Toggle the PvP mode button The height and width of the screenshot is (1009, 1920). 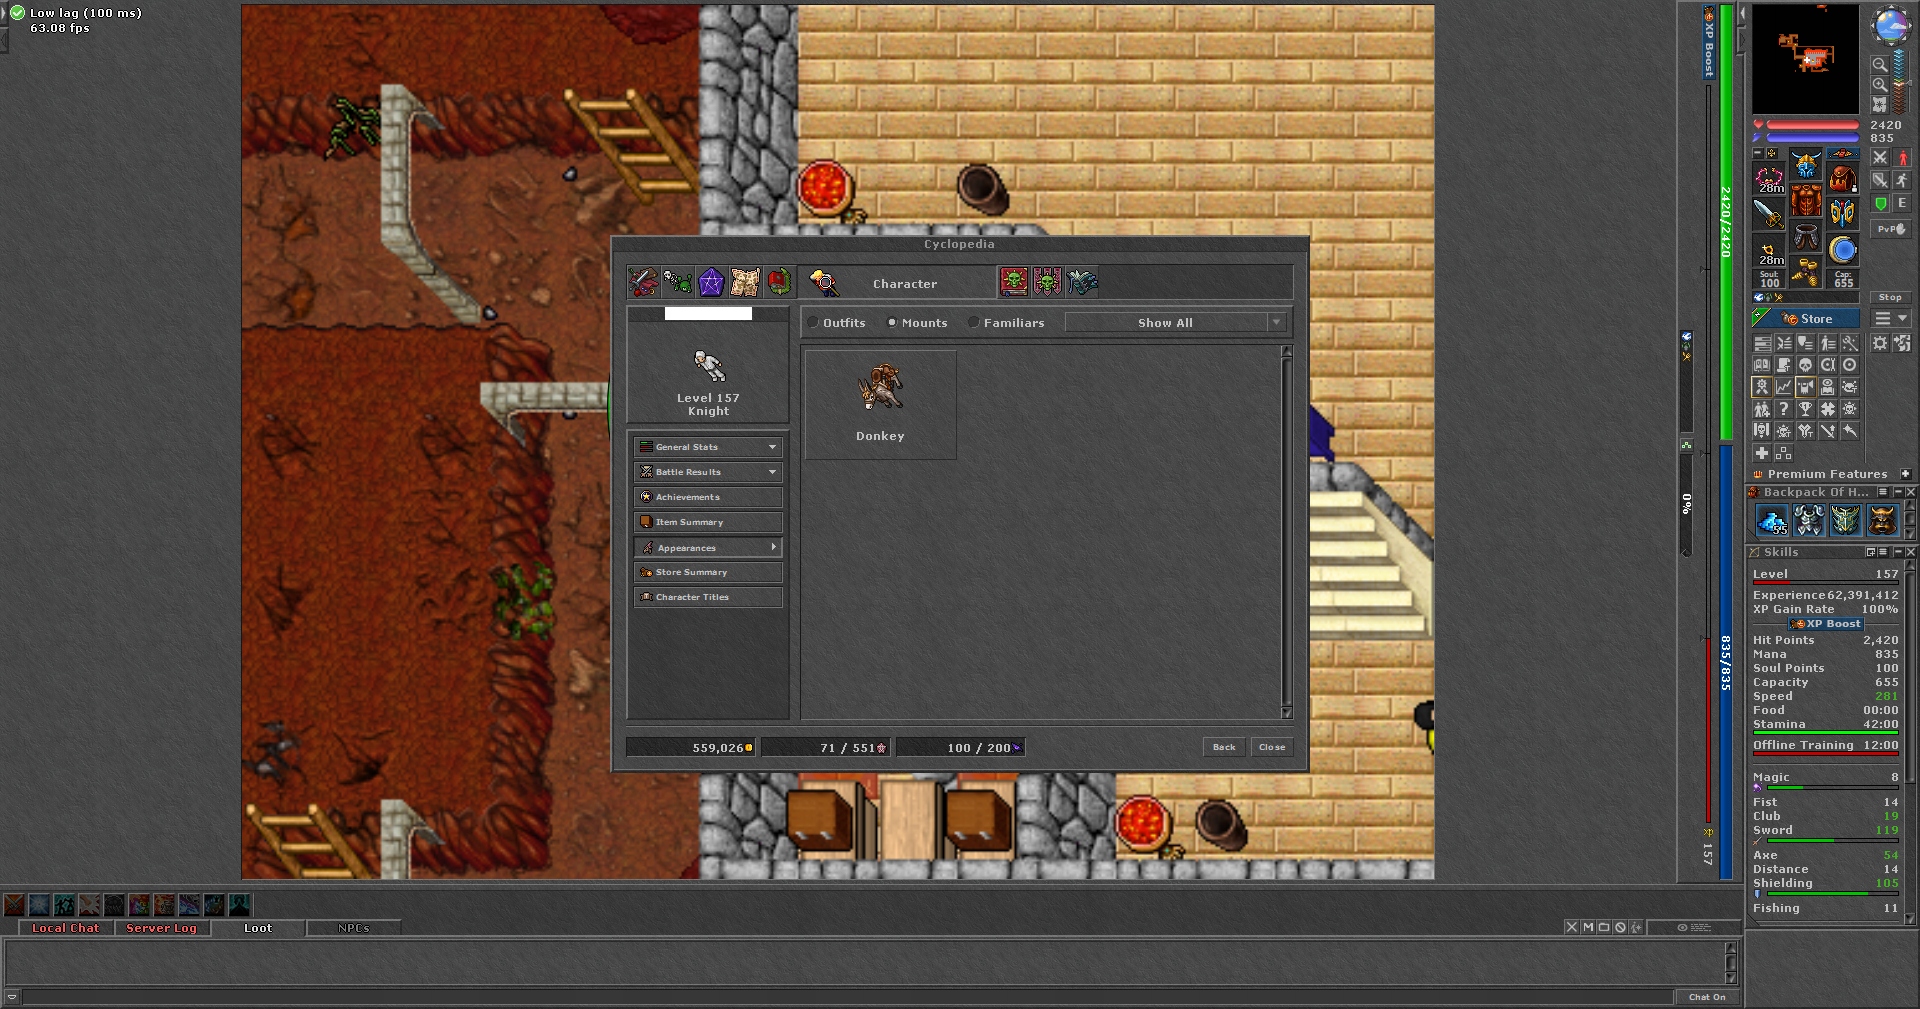tap(1891, 229)
